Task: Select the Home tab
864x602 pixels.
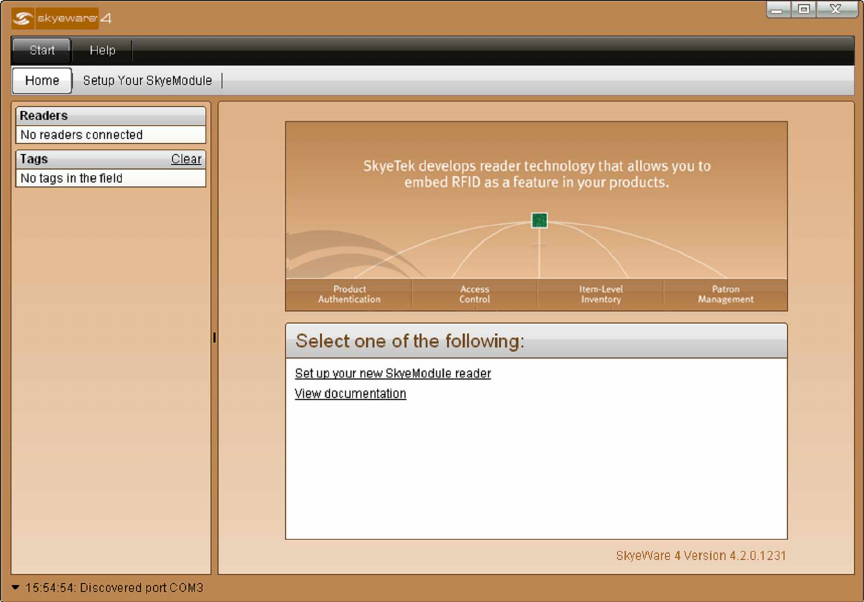Action: [x=42, y=80]
